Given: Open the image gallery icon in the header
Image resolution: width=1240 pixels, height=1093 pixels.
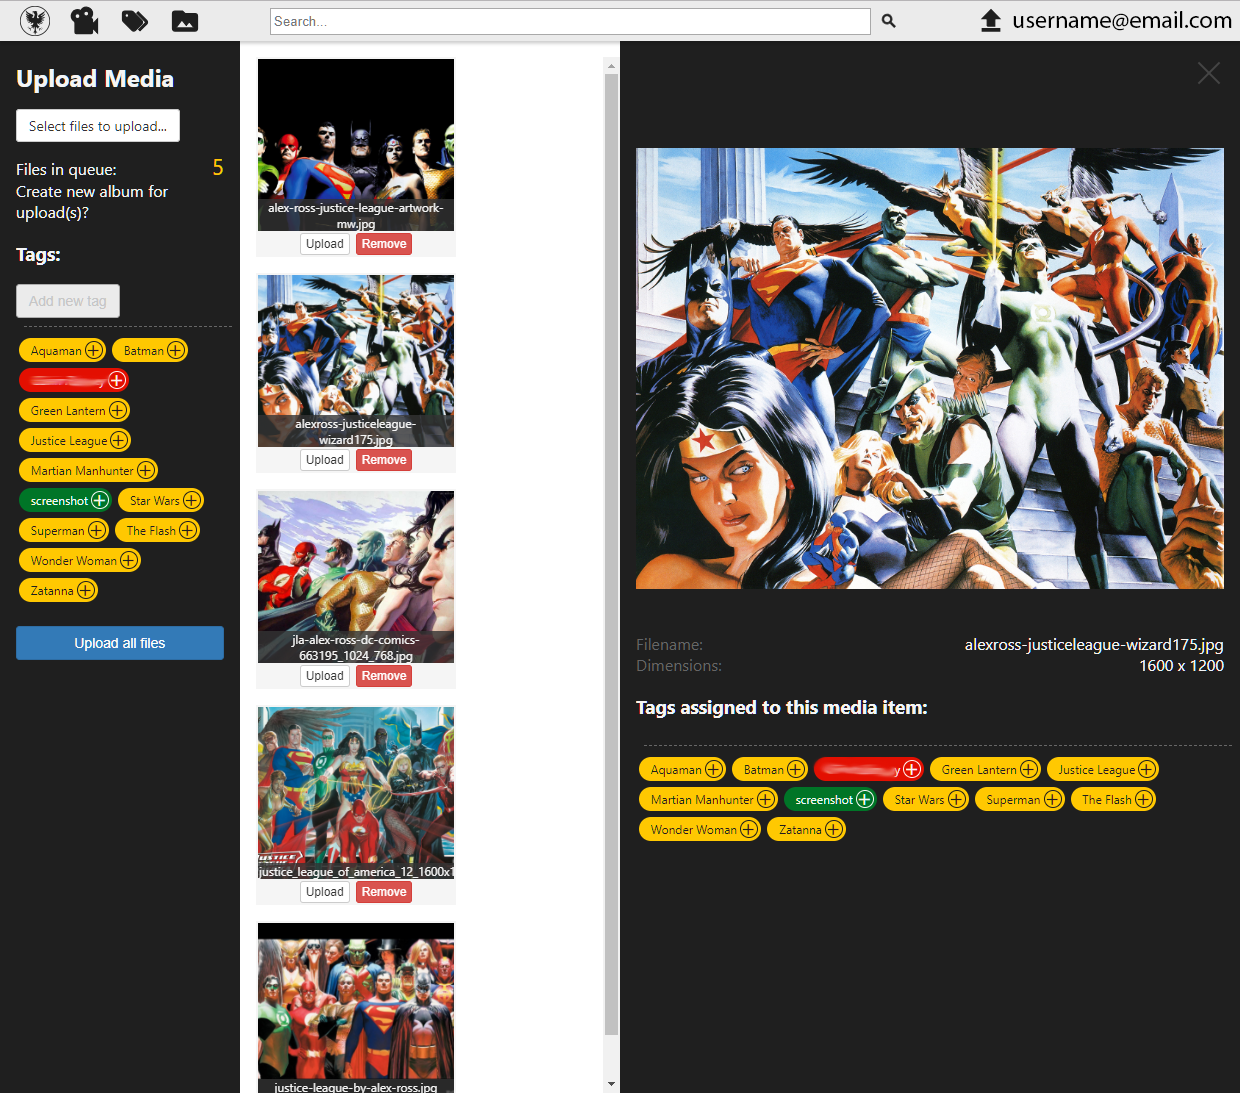Looking at the screenshot, I should (x=185, y=21).
